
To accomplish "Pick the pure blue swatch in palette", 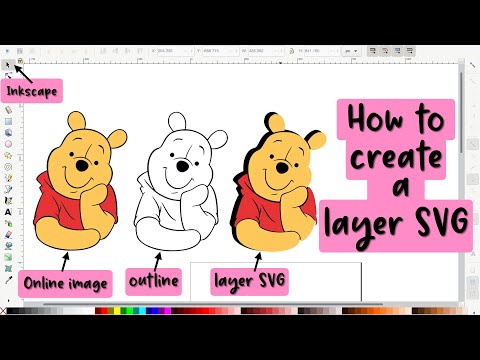I will pos(155,311).
